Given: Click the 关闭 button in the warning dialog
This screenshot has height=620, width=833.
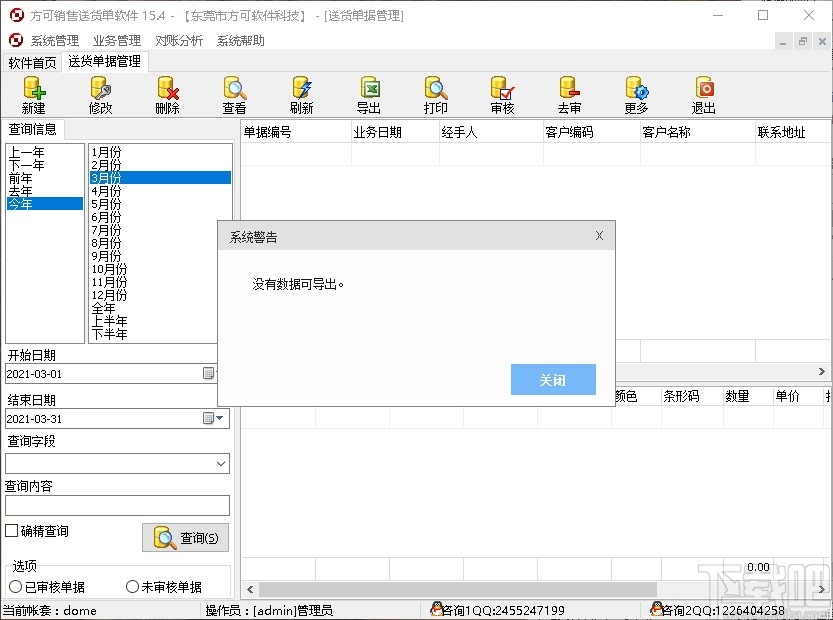Looking at the screenshot, I should click(x=553, y=380).
